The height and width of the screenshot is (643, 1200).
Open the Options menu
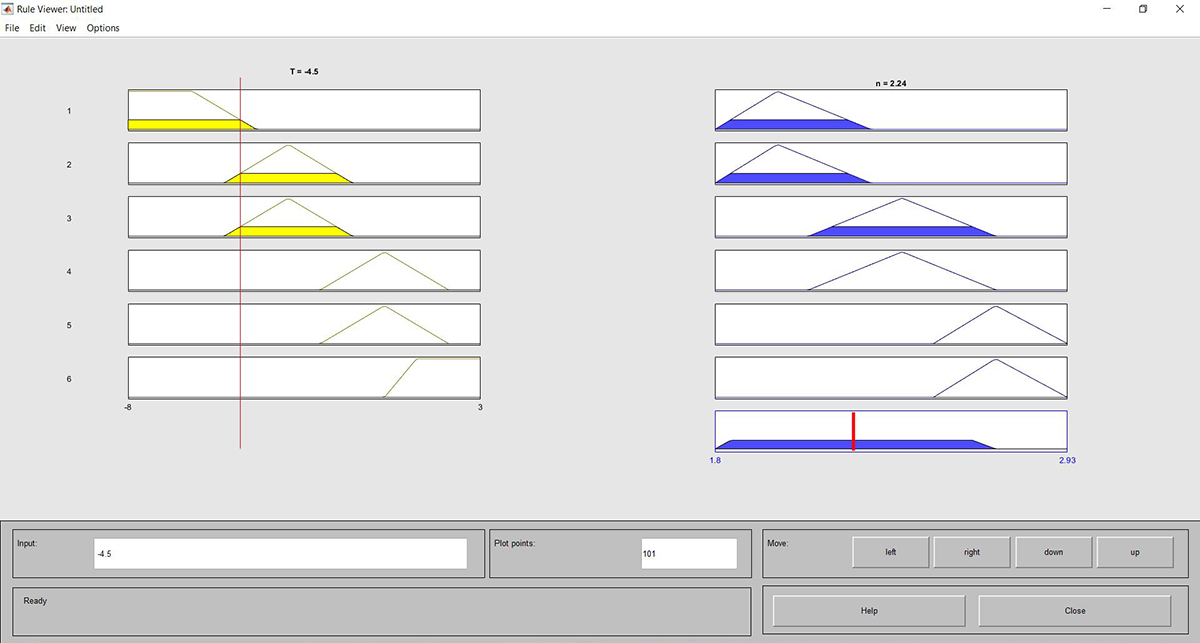103,28
